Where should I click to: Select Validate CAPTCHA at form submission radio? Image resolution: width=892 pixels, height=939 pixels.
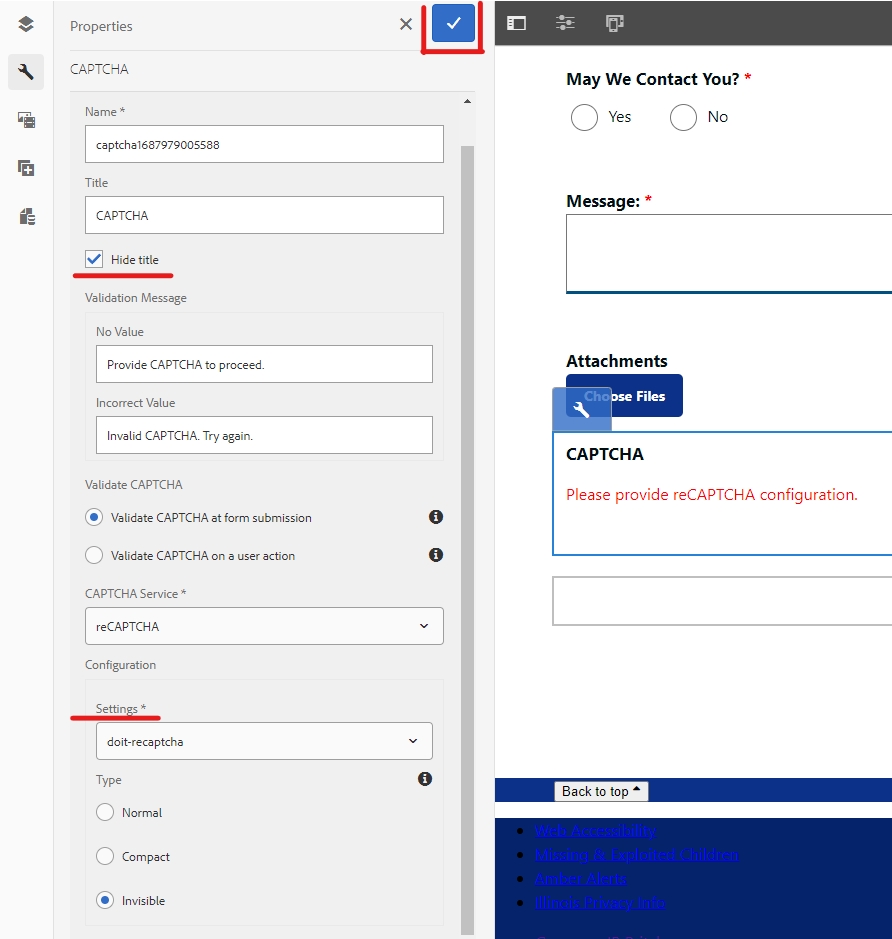coord(94,517)
